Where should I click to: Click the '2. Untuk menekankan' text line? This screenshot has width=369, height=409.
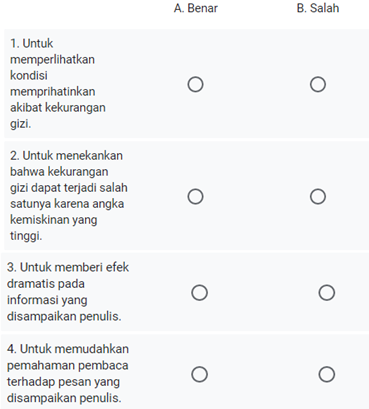click(66, 156)
